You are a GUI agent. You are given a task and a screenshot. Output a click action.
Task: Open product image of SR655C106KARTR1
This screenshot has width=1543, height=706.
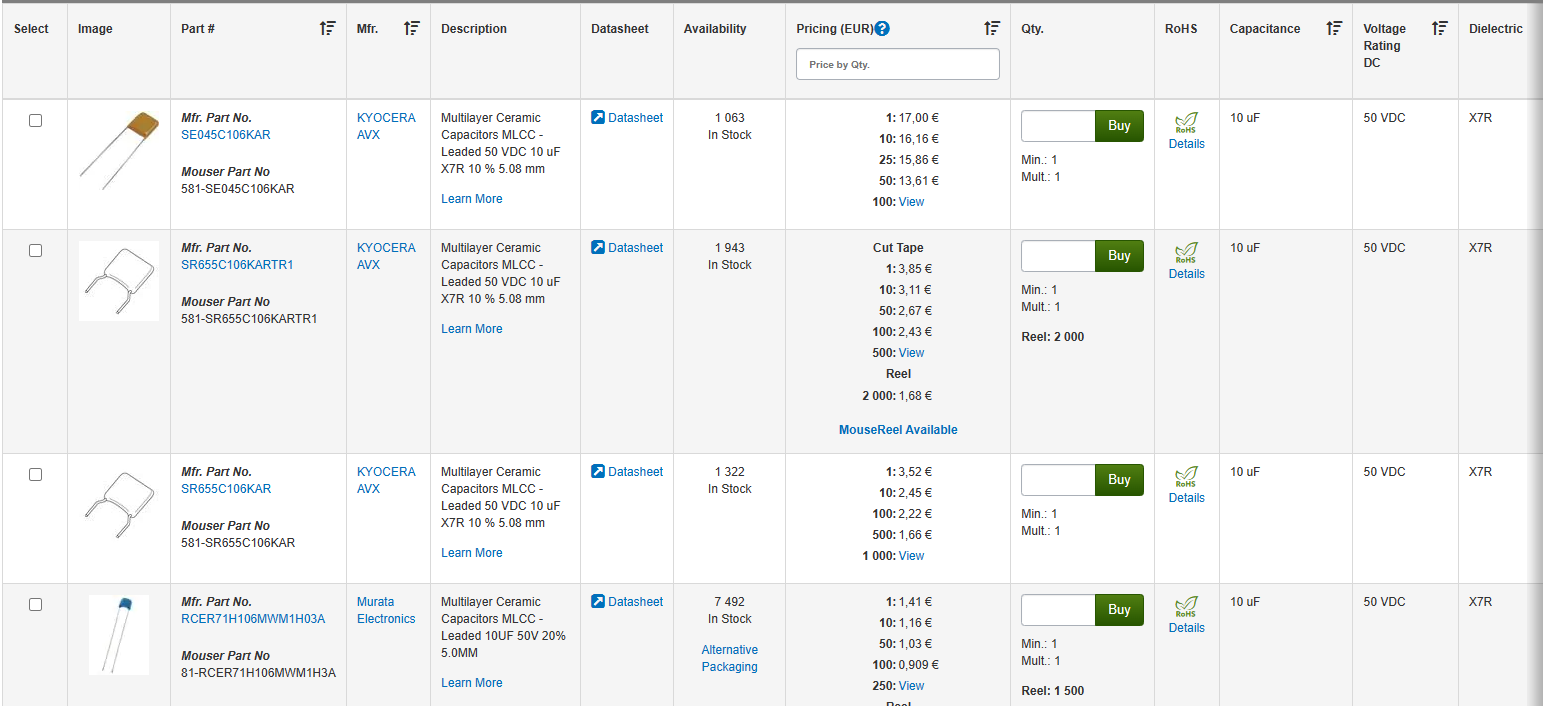[119, 281]
